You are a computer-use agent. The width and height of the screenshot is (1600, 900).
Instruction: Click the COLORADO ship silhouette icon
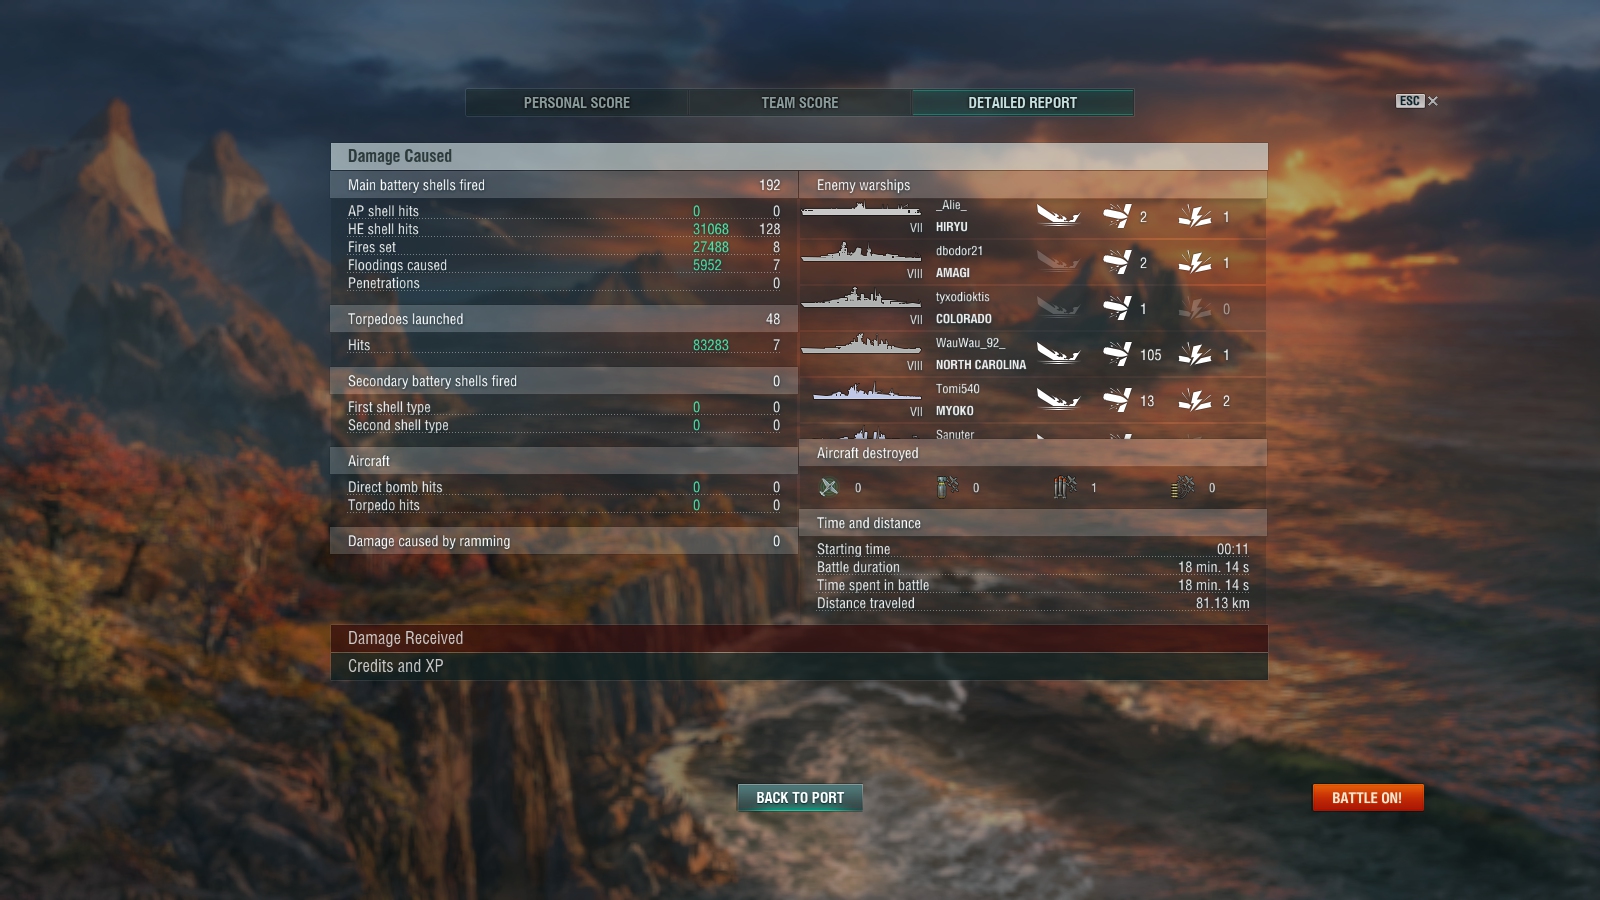[861, 297]
